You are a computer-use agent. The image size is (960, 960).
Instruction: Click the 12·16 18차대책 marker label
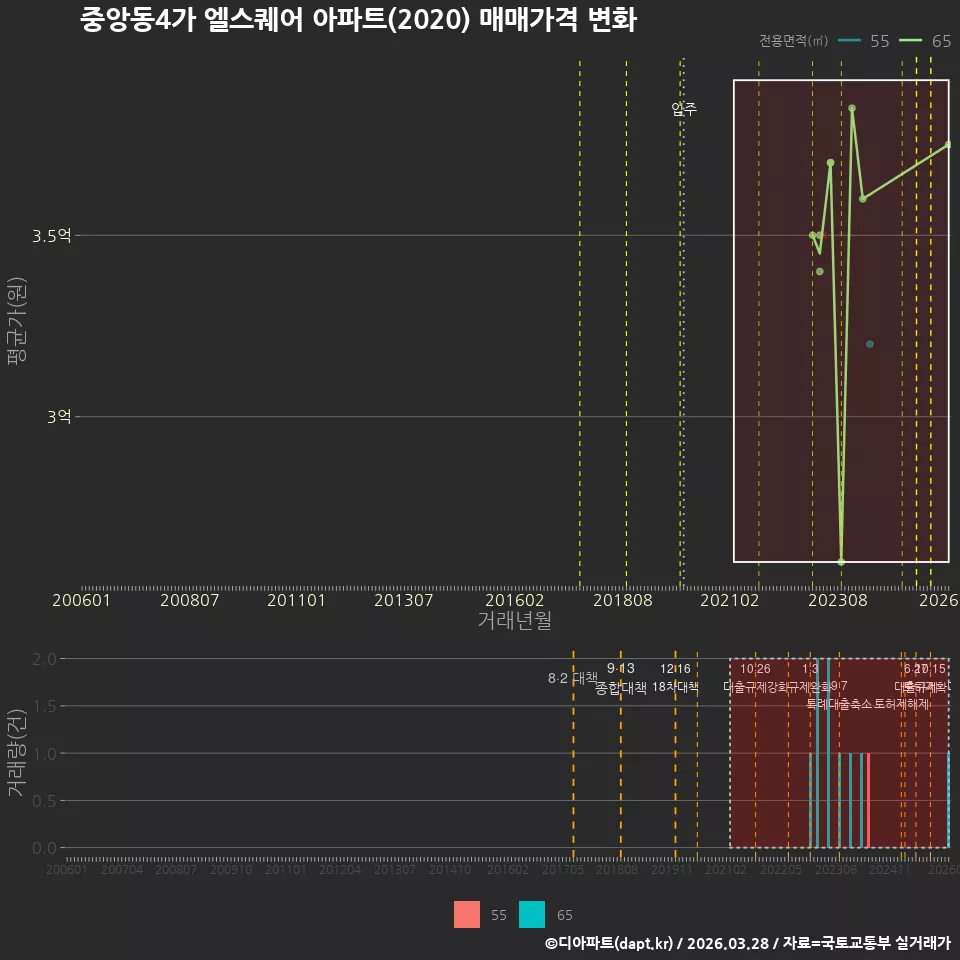point(675,678)
